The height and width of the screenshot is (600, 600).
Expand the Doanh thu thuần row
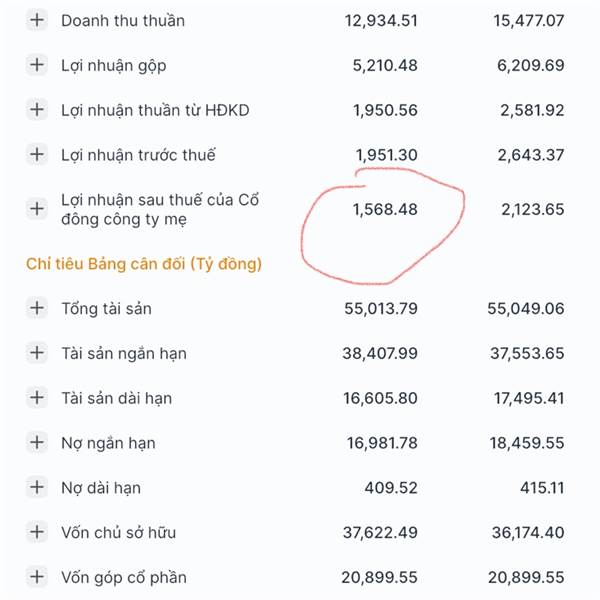tap(37, 20)
